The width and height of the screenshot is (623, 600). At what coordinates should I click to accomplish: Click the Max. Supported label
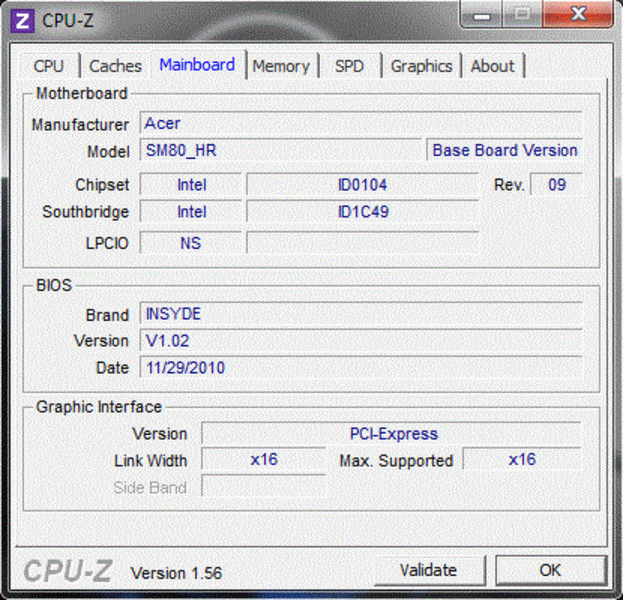point(396,461)
